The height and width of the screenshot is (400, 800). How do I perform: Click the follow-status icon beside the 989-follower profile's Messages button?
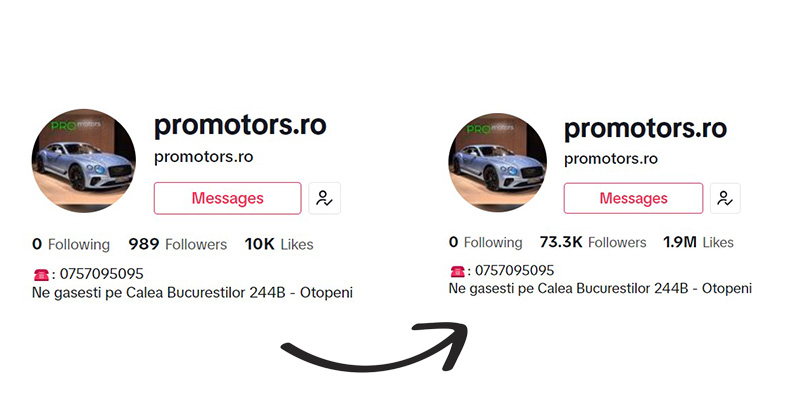(x=324, y=198)
